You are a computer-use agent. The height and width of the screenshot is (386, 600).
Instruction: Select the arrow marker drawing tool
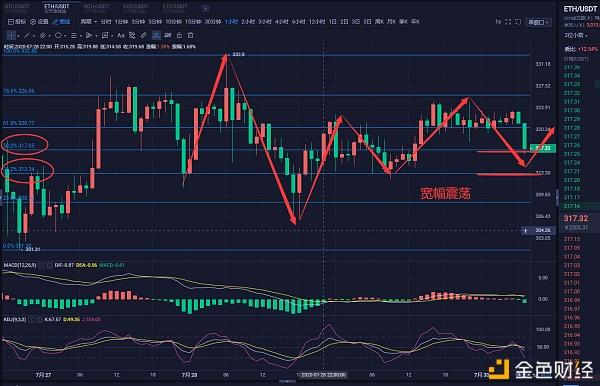click(90, 36)
